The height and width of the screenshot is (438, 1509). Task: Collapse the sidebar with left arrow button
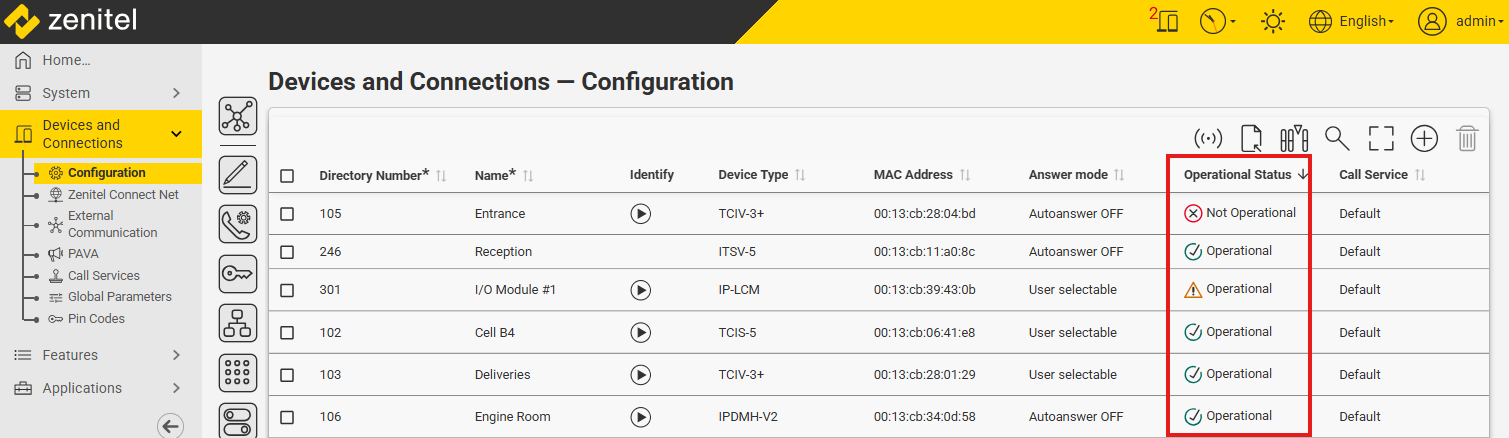171,426
